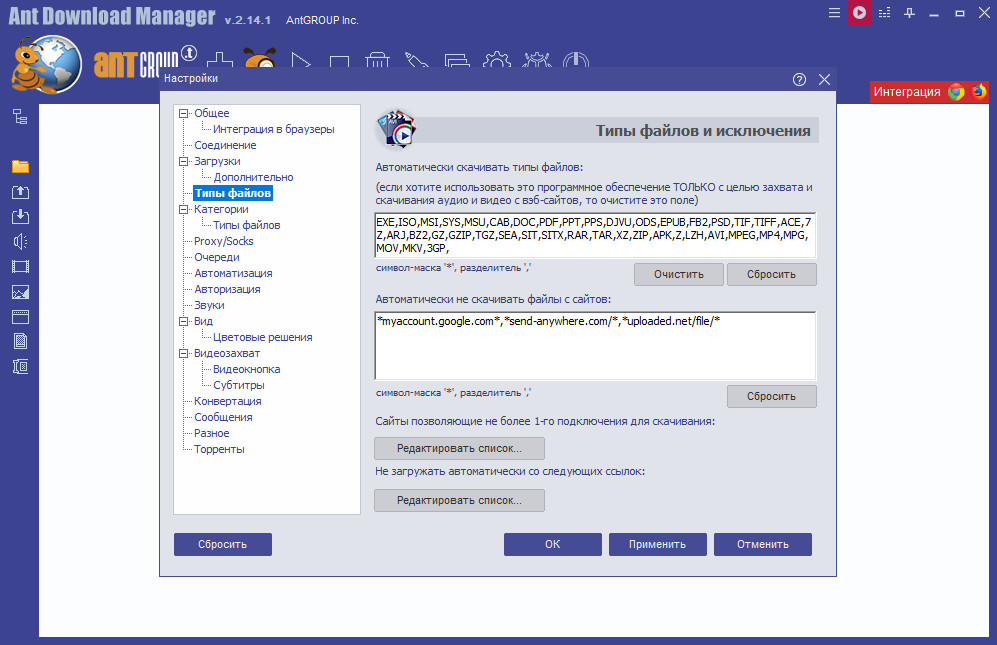Screen dimensions: 997x645
Task: Select Цветовые решения in the tree
Action: 263,337
